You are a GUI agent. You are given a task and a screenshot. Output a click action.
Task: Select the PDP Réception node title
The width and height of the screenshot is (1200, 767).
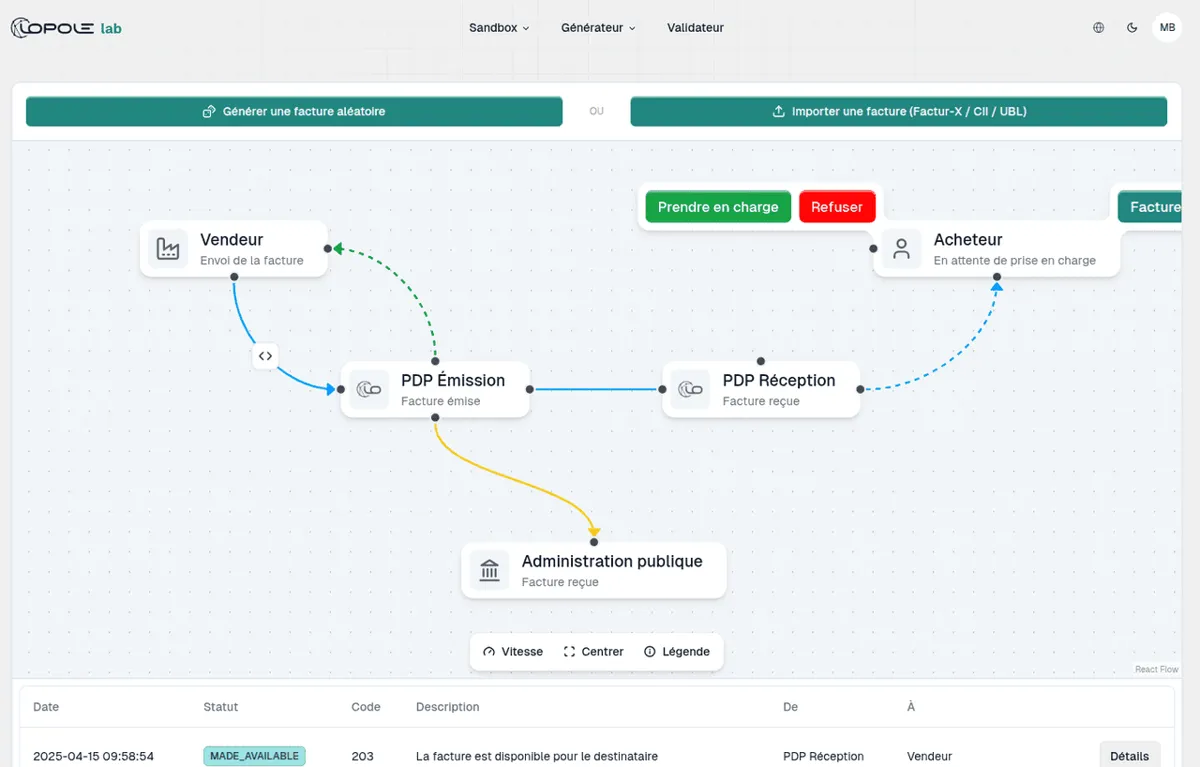[x=779, y=380]
